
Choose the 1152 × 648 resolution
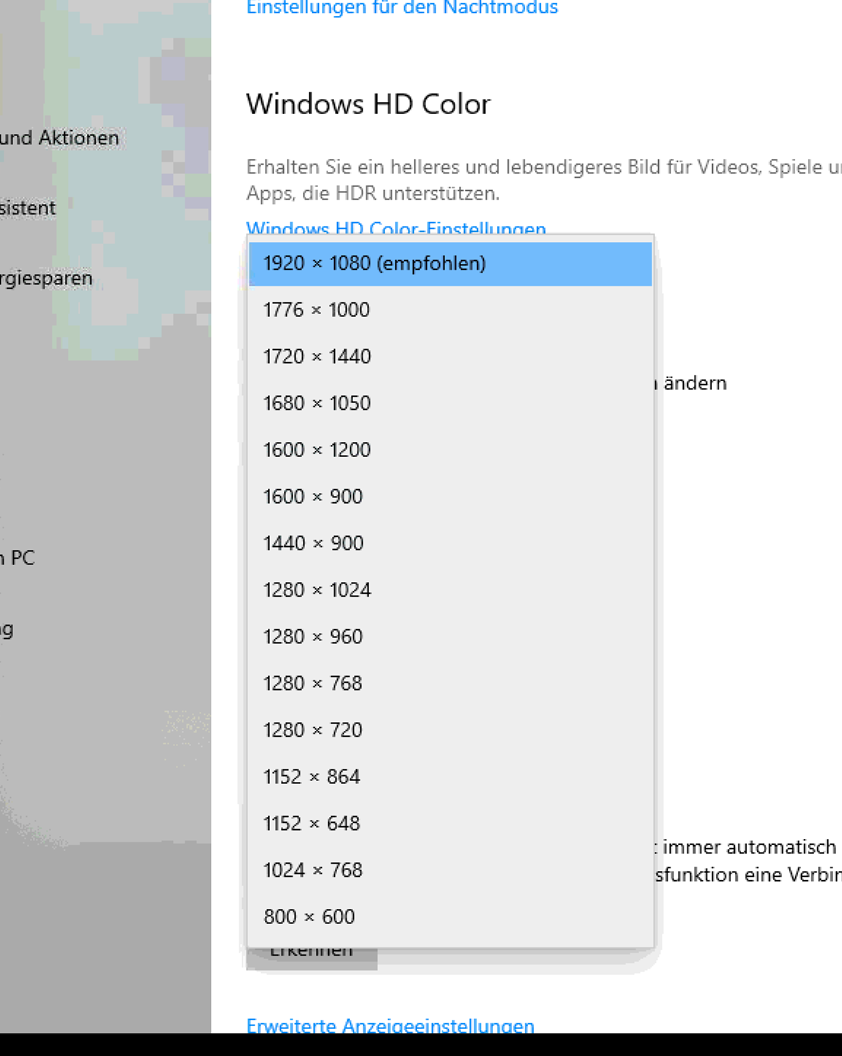(450, 823)
